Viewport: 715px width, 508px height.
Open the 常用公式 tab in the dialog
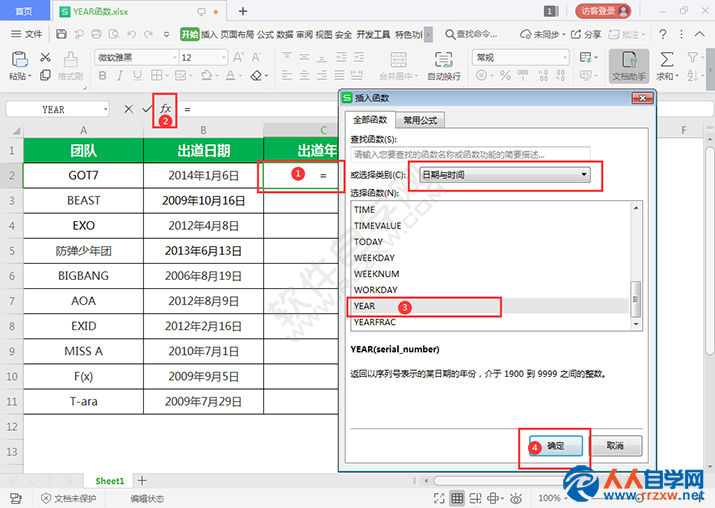click(420, 120)
